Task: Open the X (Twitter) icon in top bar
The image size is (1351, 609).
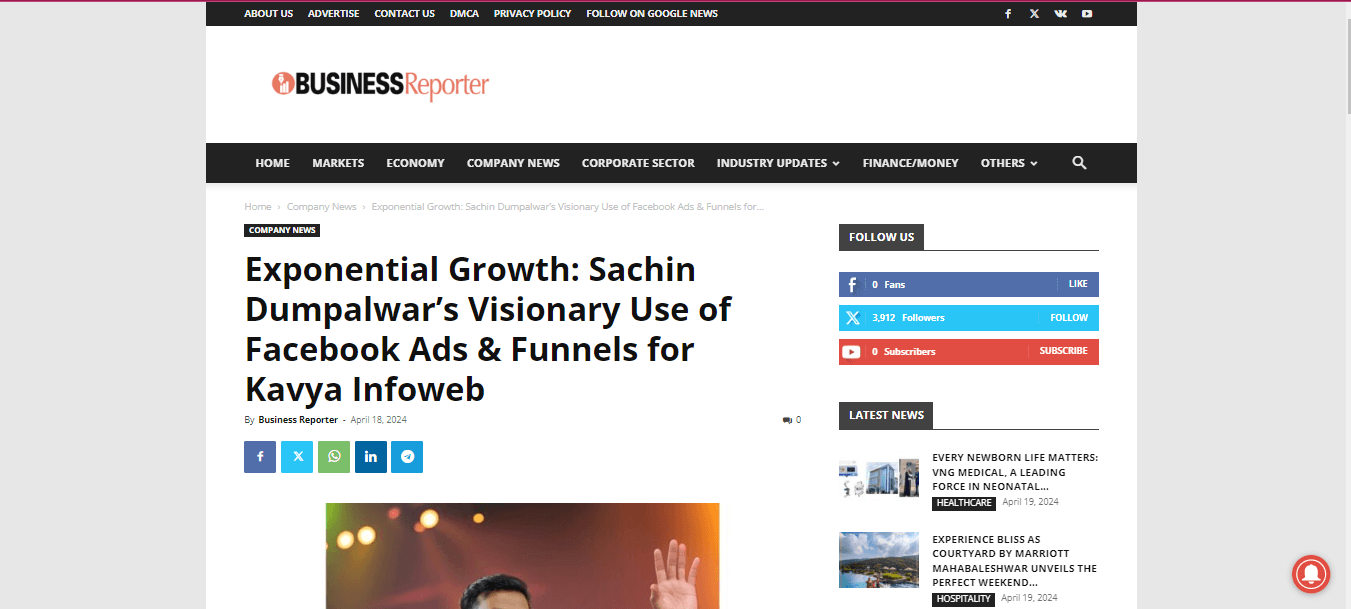Action: pyautogui.click(x=1034, y=14)
